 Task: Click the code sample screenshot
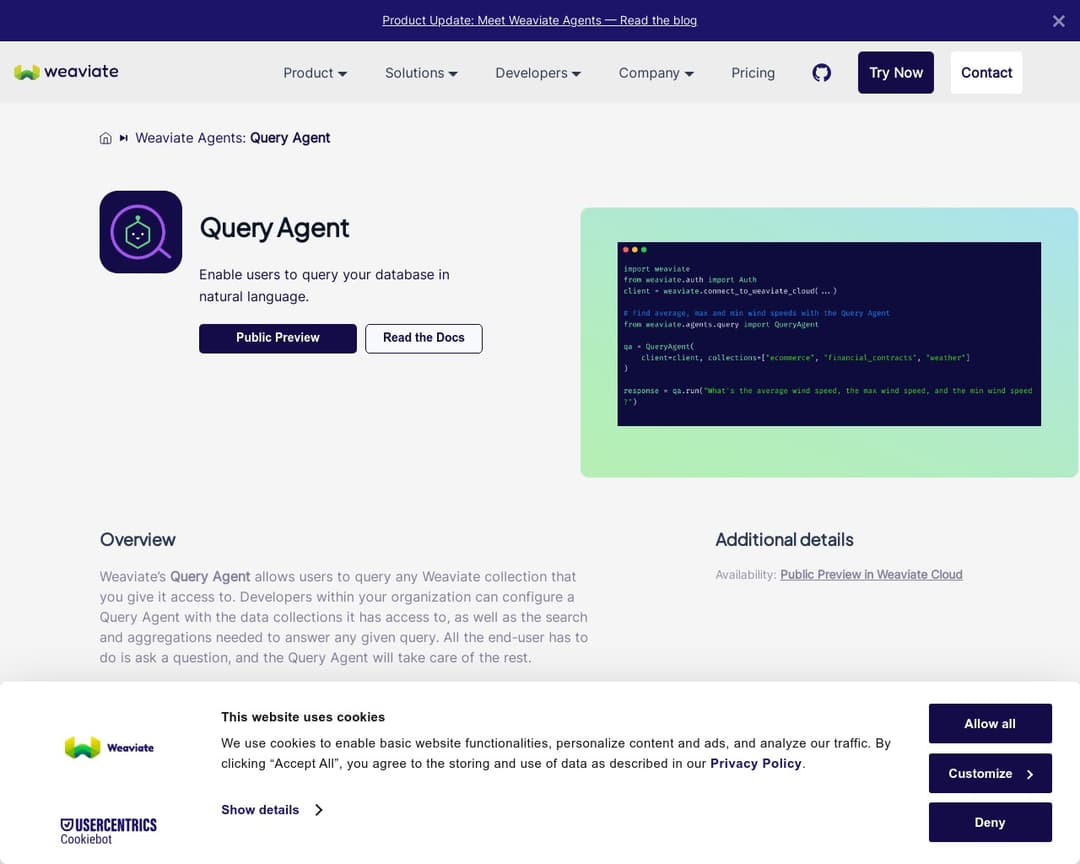click(x=829, y=333)
